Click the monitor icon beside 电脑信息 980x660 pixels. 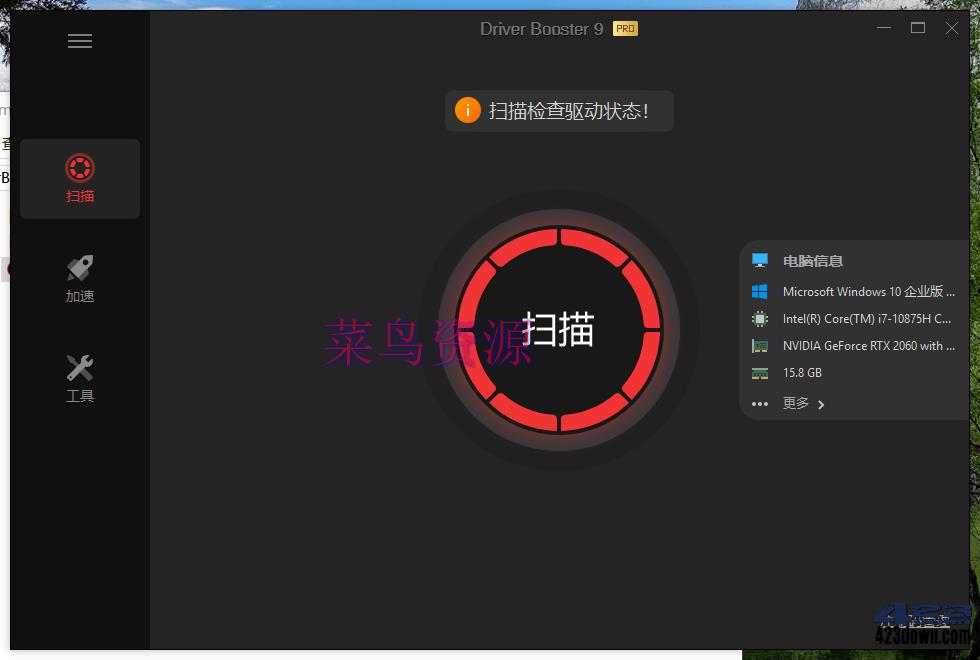[x=760, y=260]
